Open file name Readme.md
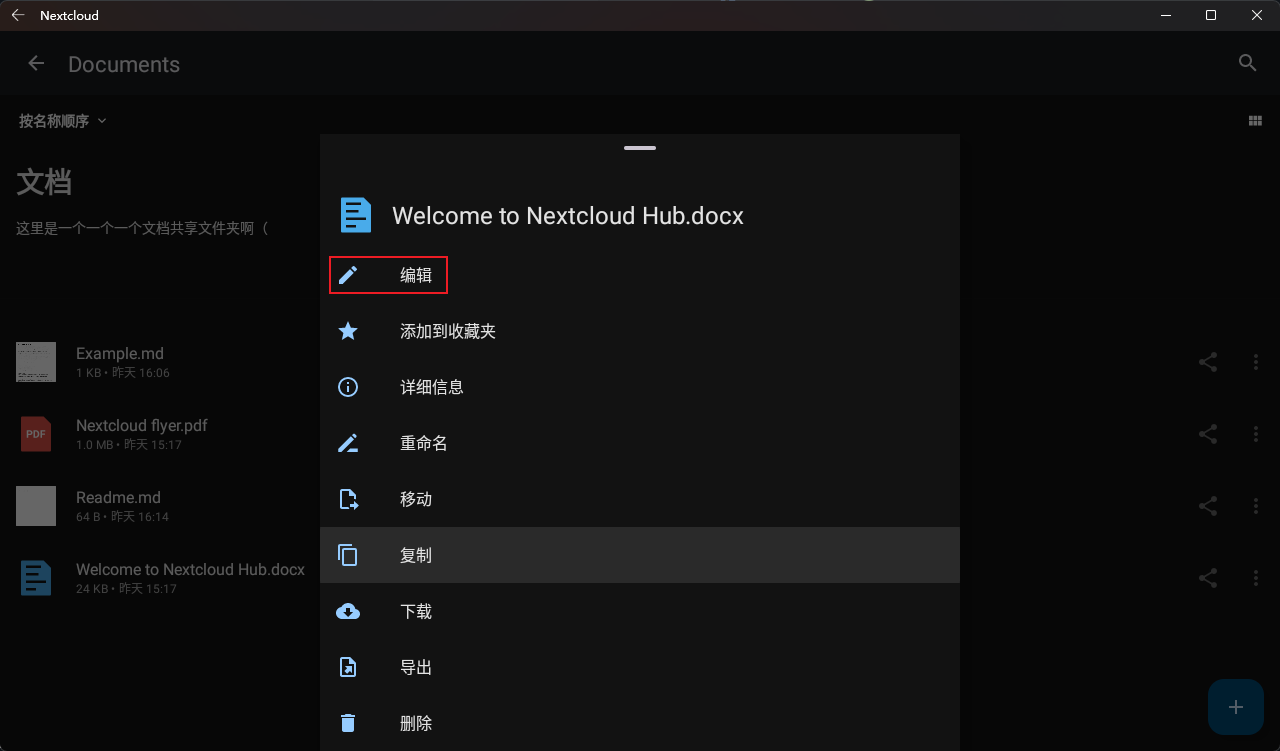Image resolution: width=1280 pixels, height=751 pixels. click(118, 497)
